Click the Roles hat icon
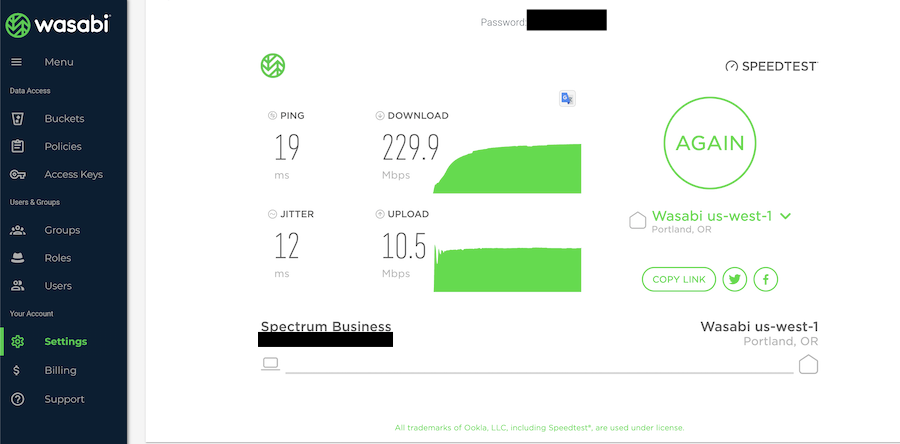 [x=17, y=258]
